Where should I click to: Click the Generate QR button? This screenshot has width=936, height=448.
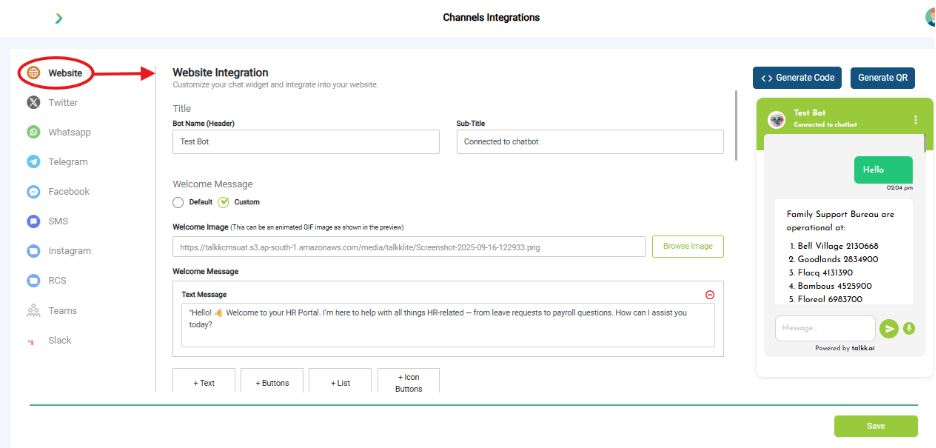882,78
